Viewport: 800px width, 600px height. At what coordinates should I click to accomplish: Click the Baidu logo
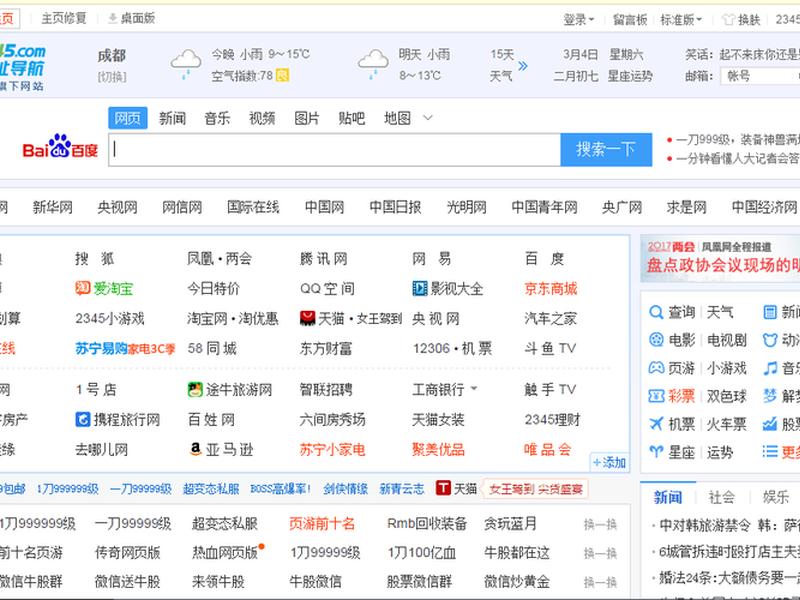coord(60,147)
